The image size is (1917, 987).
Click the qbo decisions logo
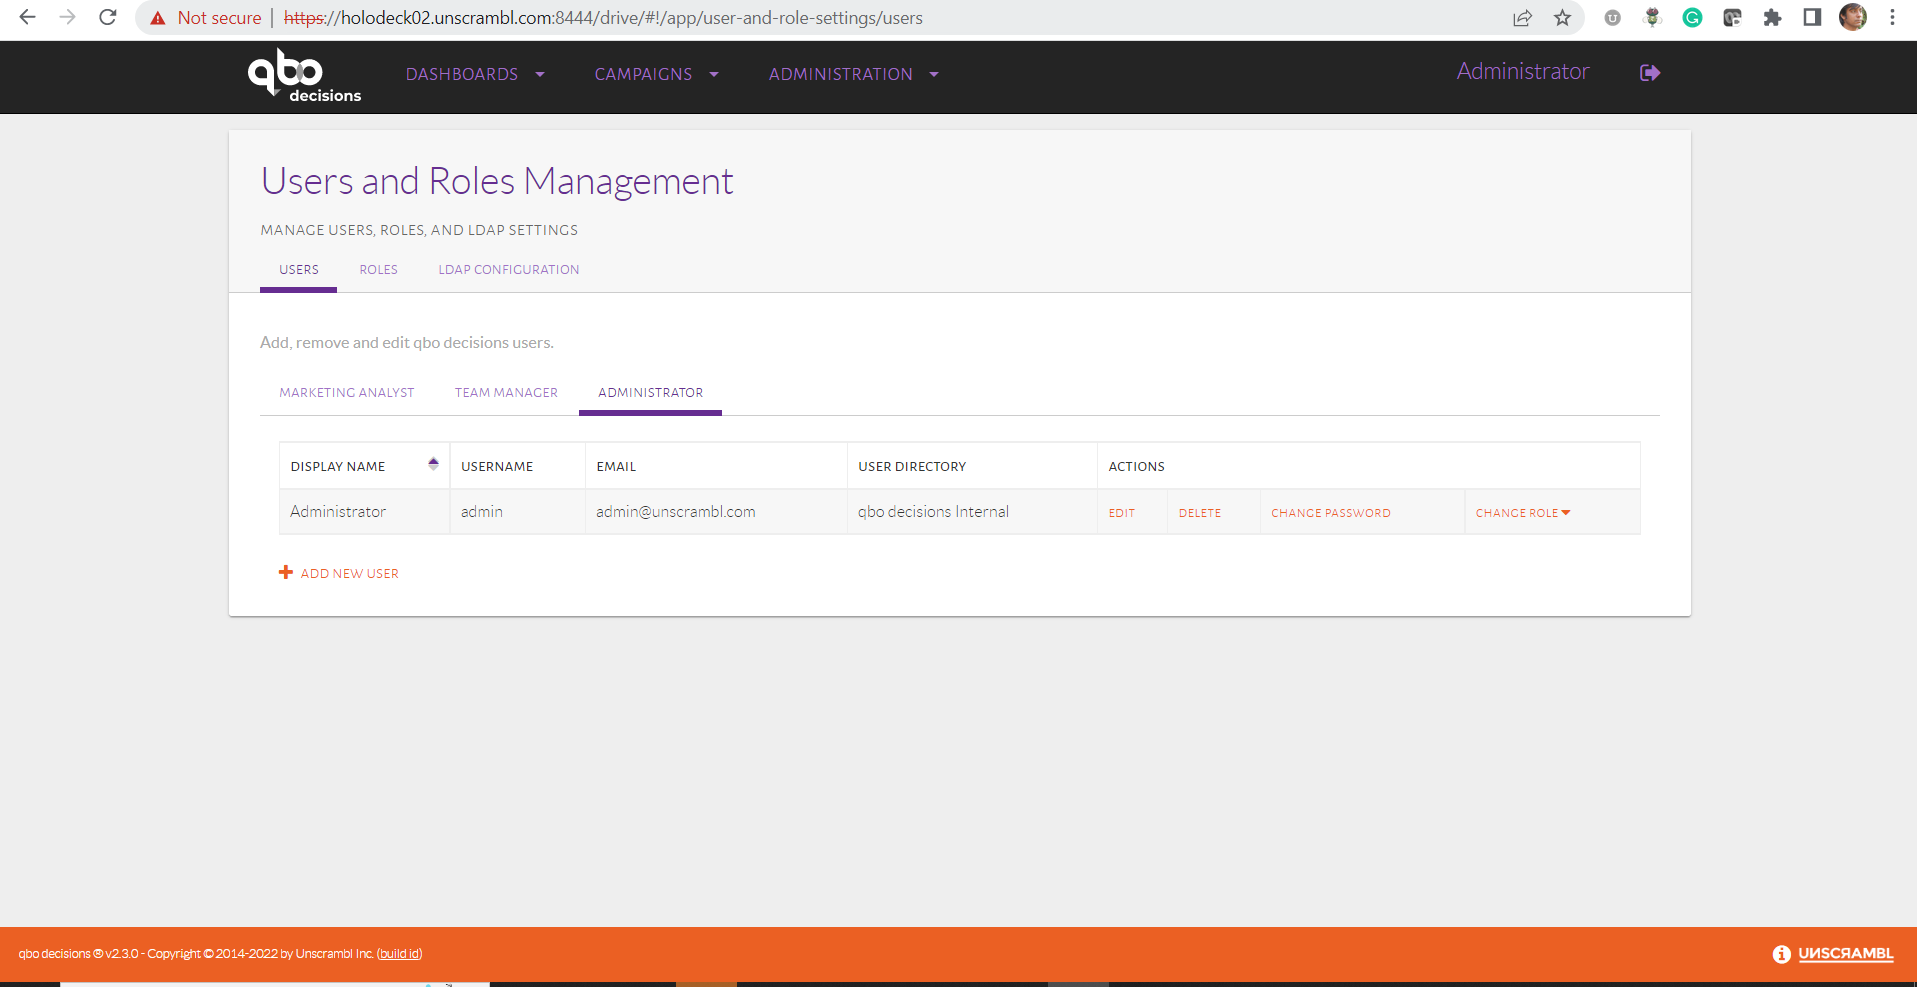click(x=304, y=75)
